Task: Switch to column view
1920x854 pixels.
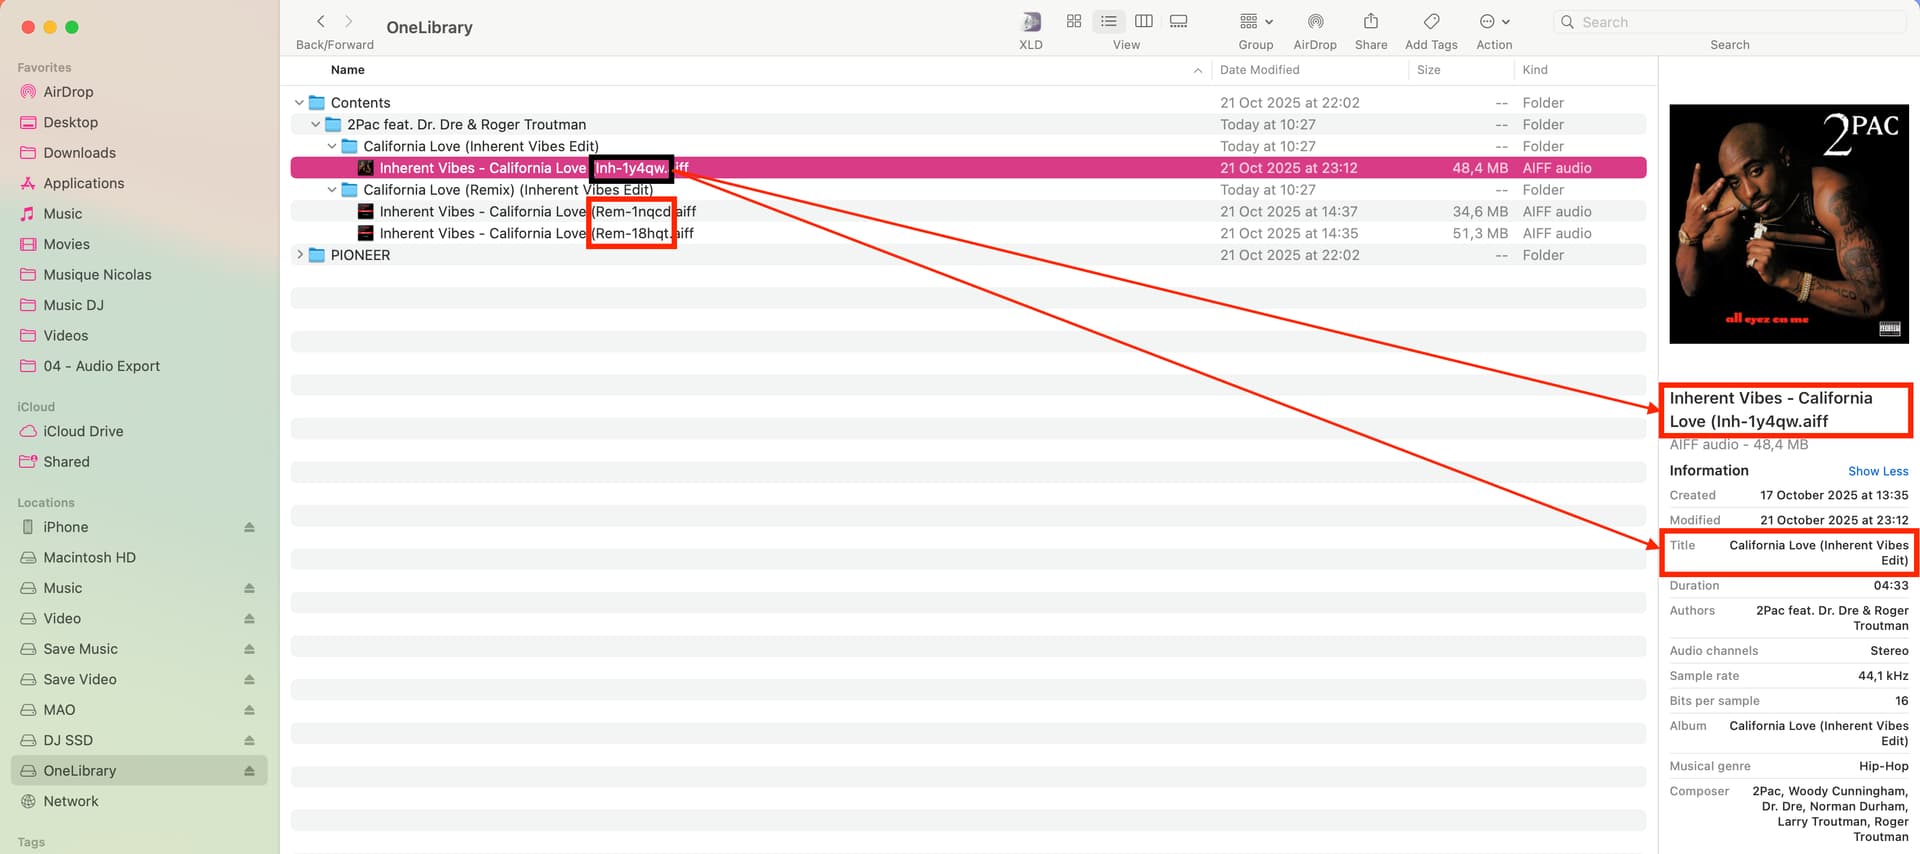Action: [x=1144, y=21]
